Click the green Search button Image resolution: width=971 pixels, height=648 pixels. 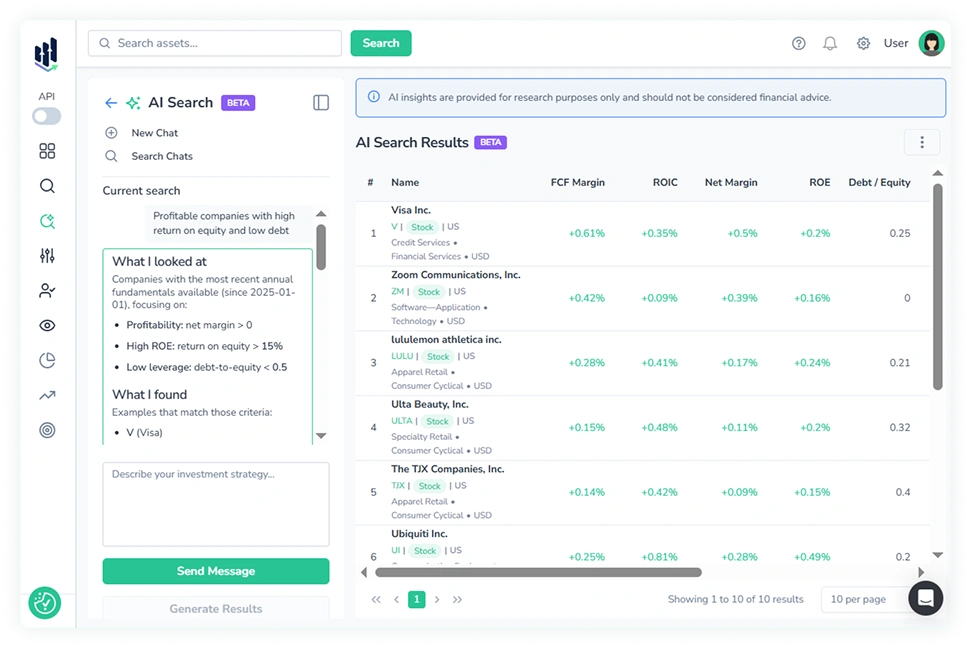[381, 43]
